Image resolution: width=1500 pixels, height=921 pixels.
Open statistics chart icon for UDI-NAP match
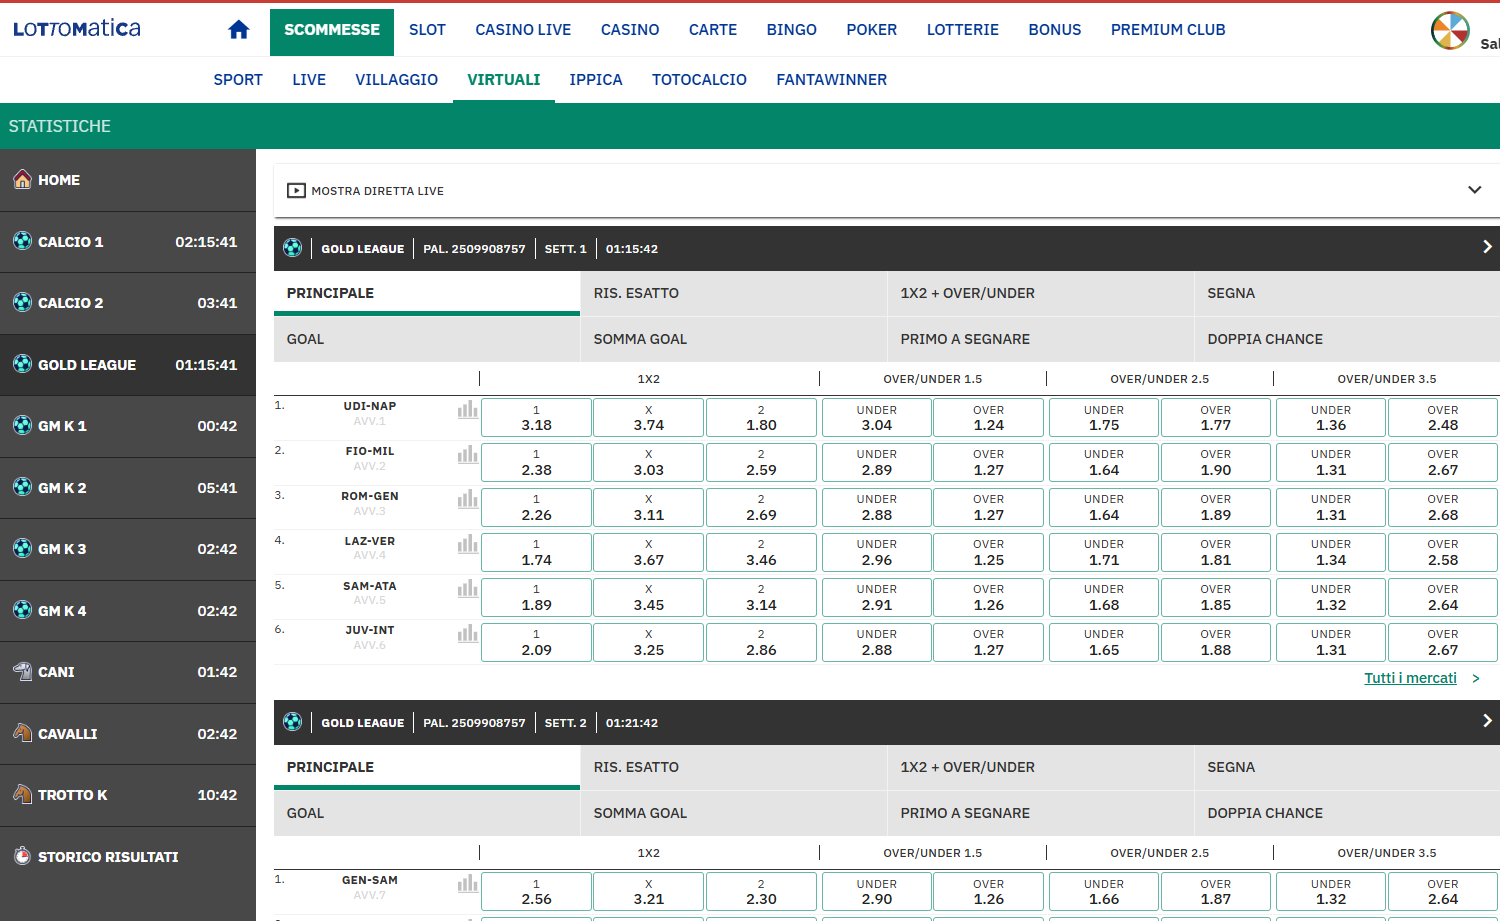pyautogui.click(x=467, y=410)
